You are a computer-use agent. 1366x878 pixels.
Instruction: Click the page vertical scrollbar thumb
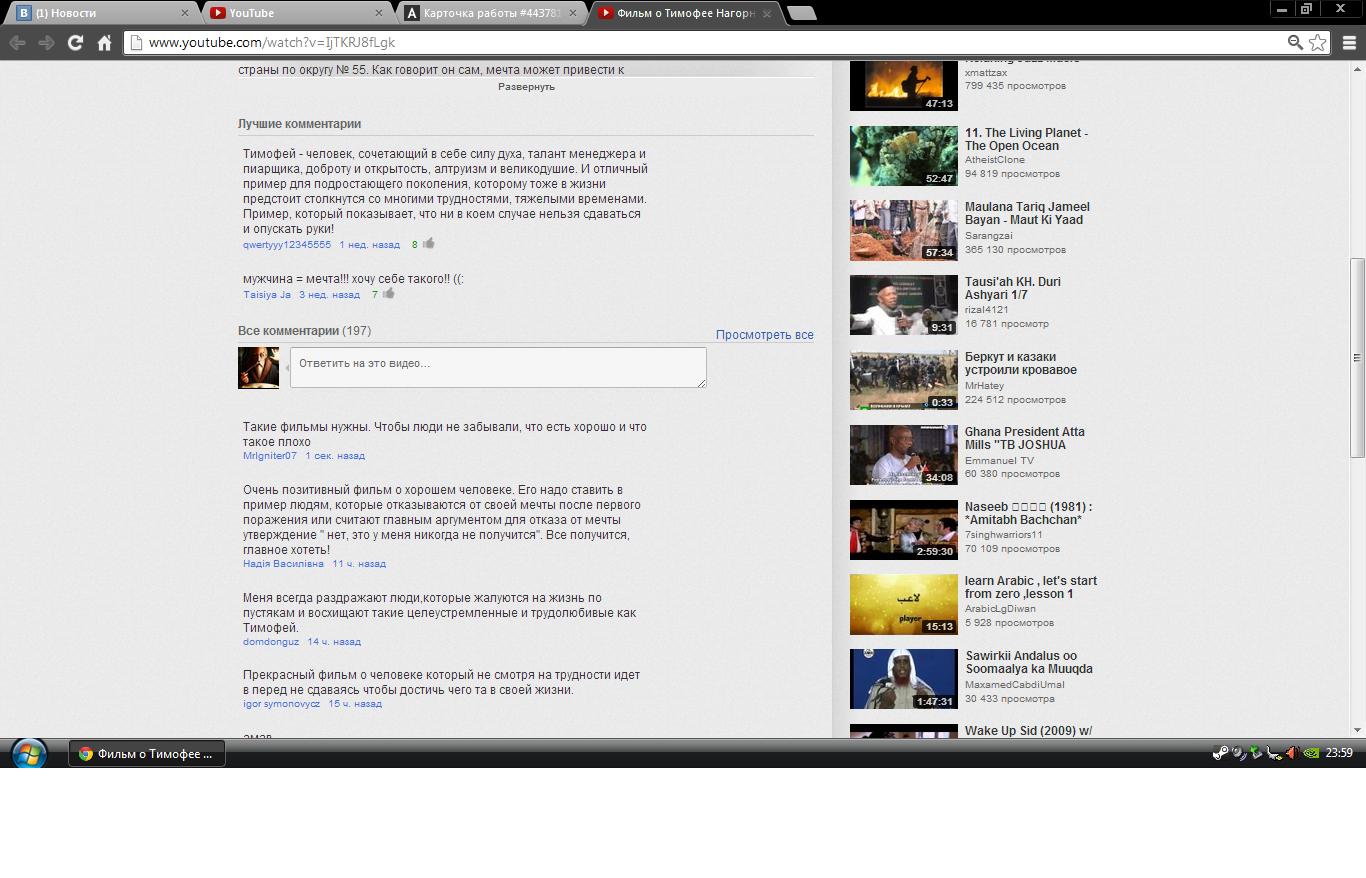[x=1357, y=357]
